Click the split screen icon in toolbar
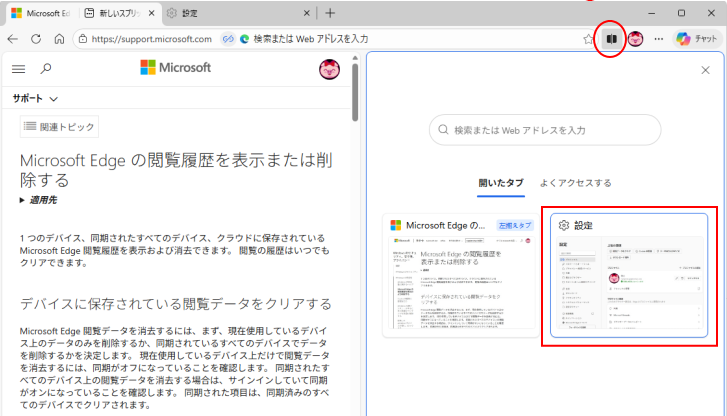The width and height of the screenshot is (727, 416). coord(612,39)
